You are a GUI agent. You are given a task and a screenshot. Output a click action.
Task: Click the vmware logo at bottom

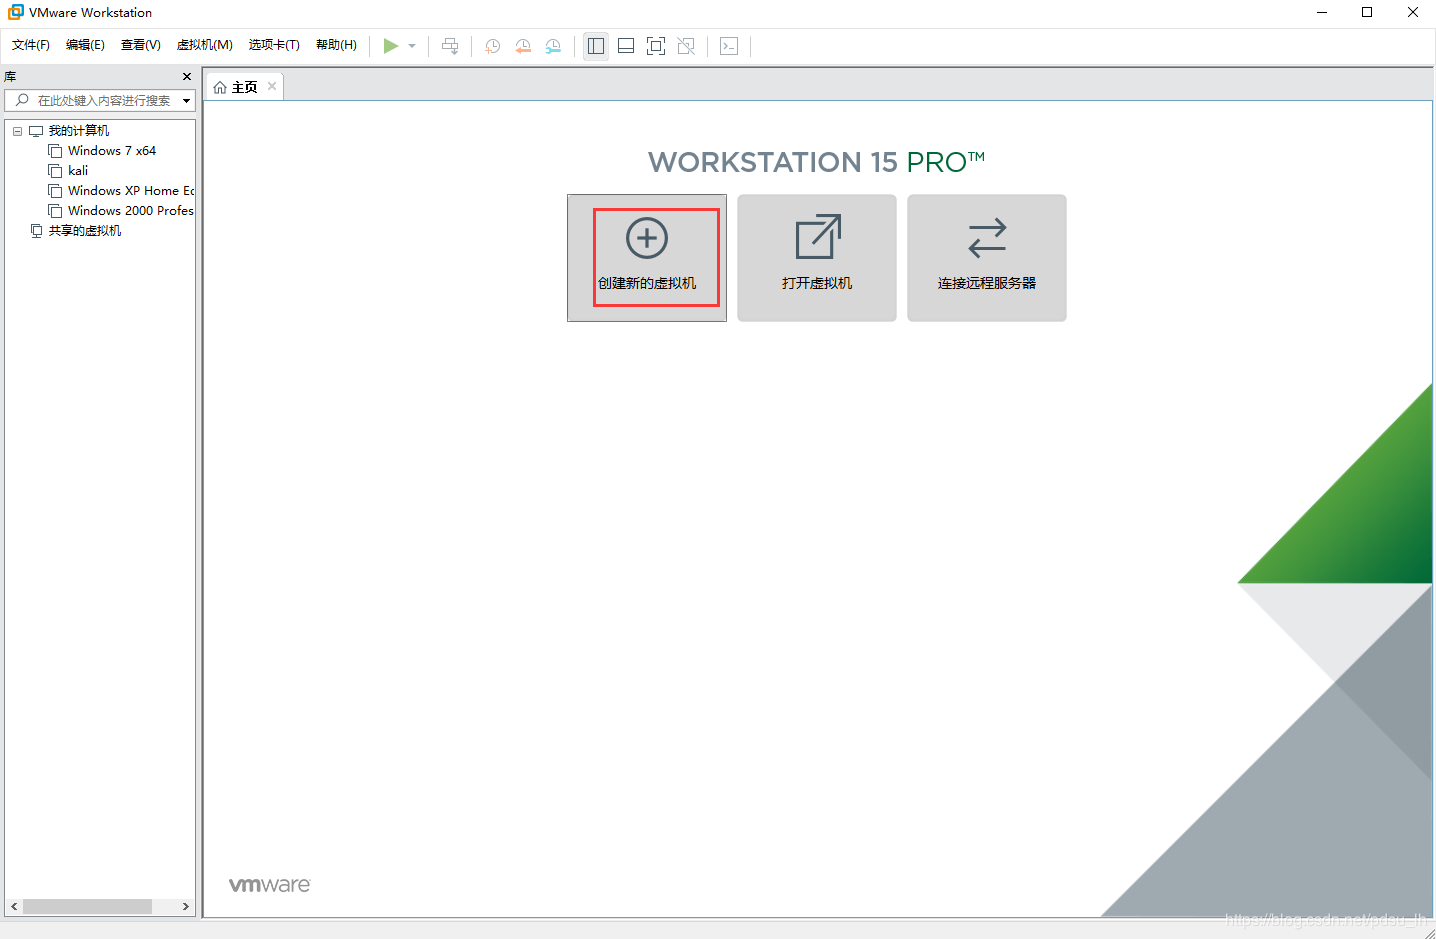[x=270, y=885]
